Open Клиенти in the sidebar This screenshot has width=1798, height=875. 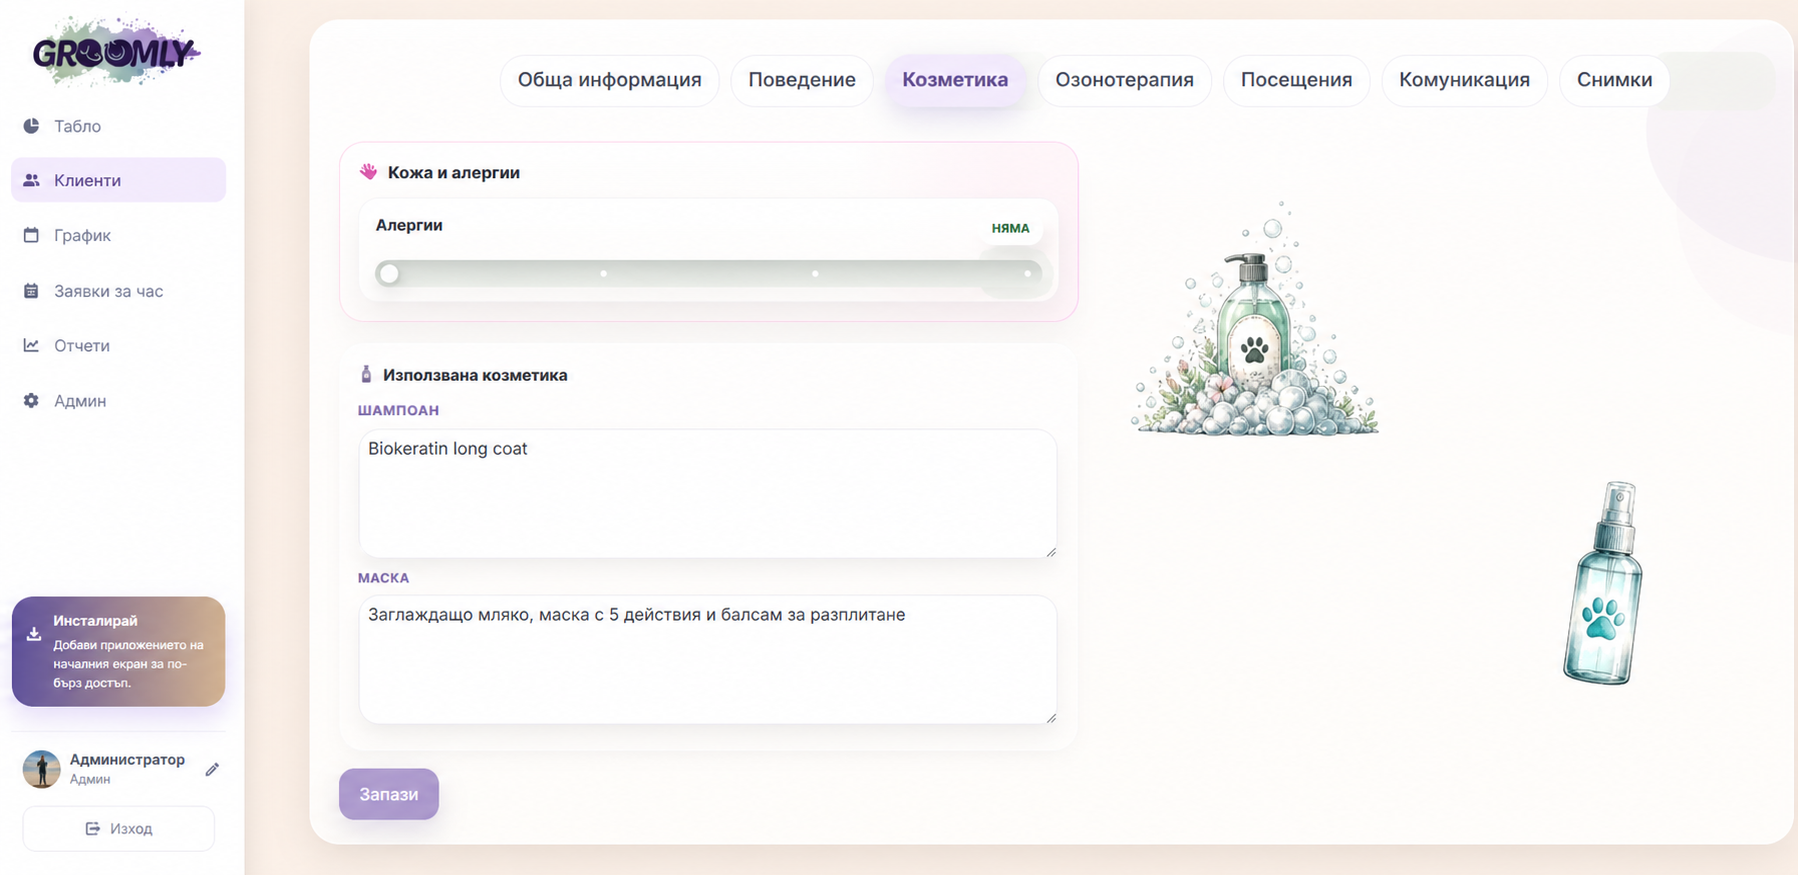(x=118, y=180)
